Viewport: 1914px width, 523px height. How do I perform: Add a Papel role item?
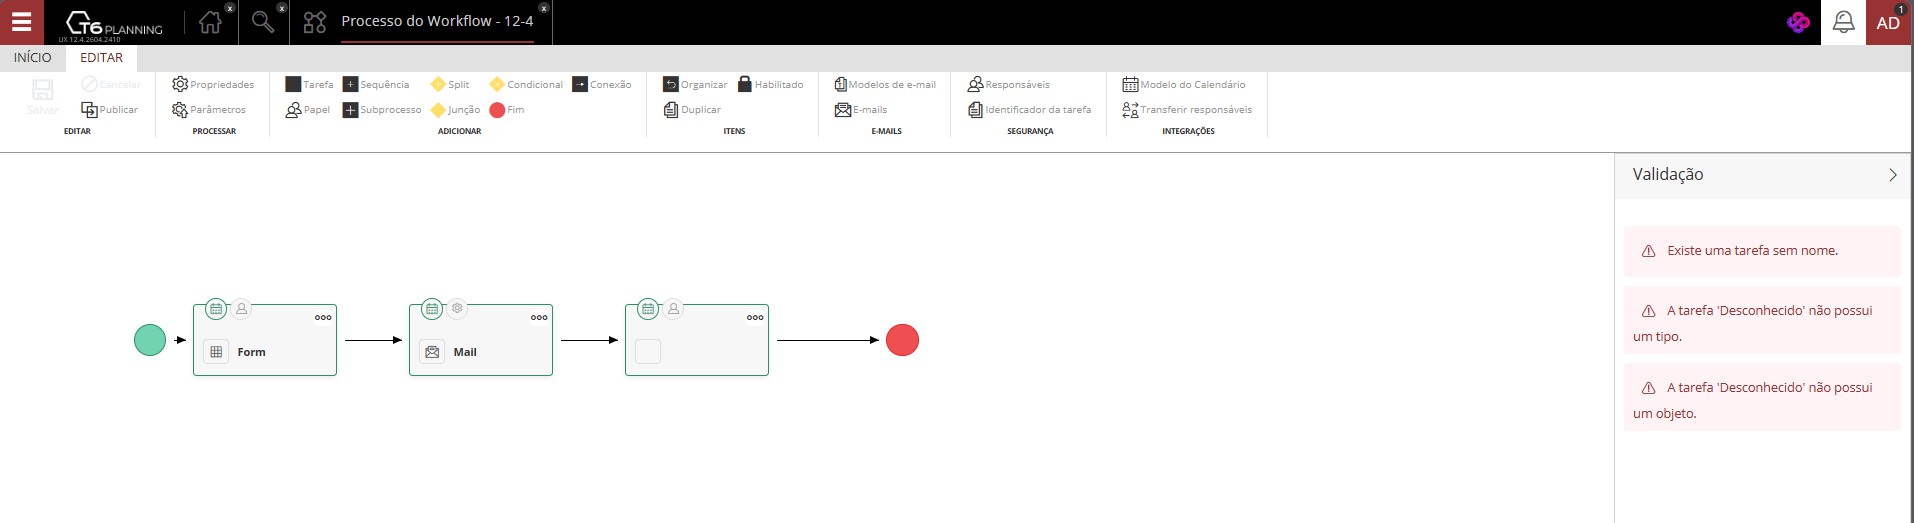click(x=308, y=110)
